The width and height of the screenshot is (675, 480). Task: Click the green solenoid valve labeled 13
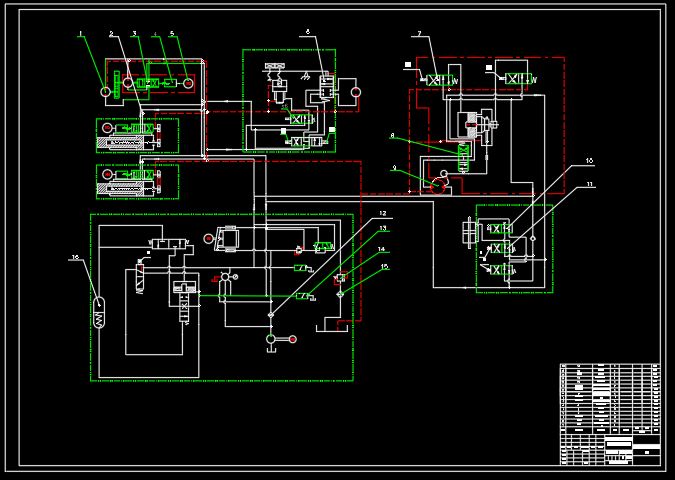305,296
